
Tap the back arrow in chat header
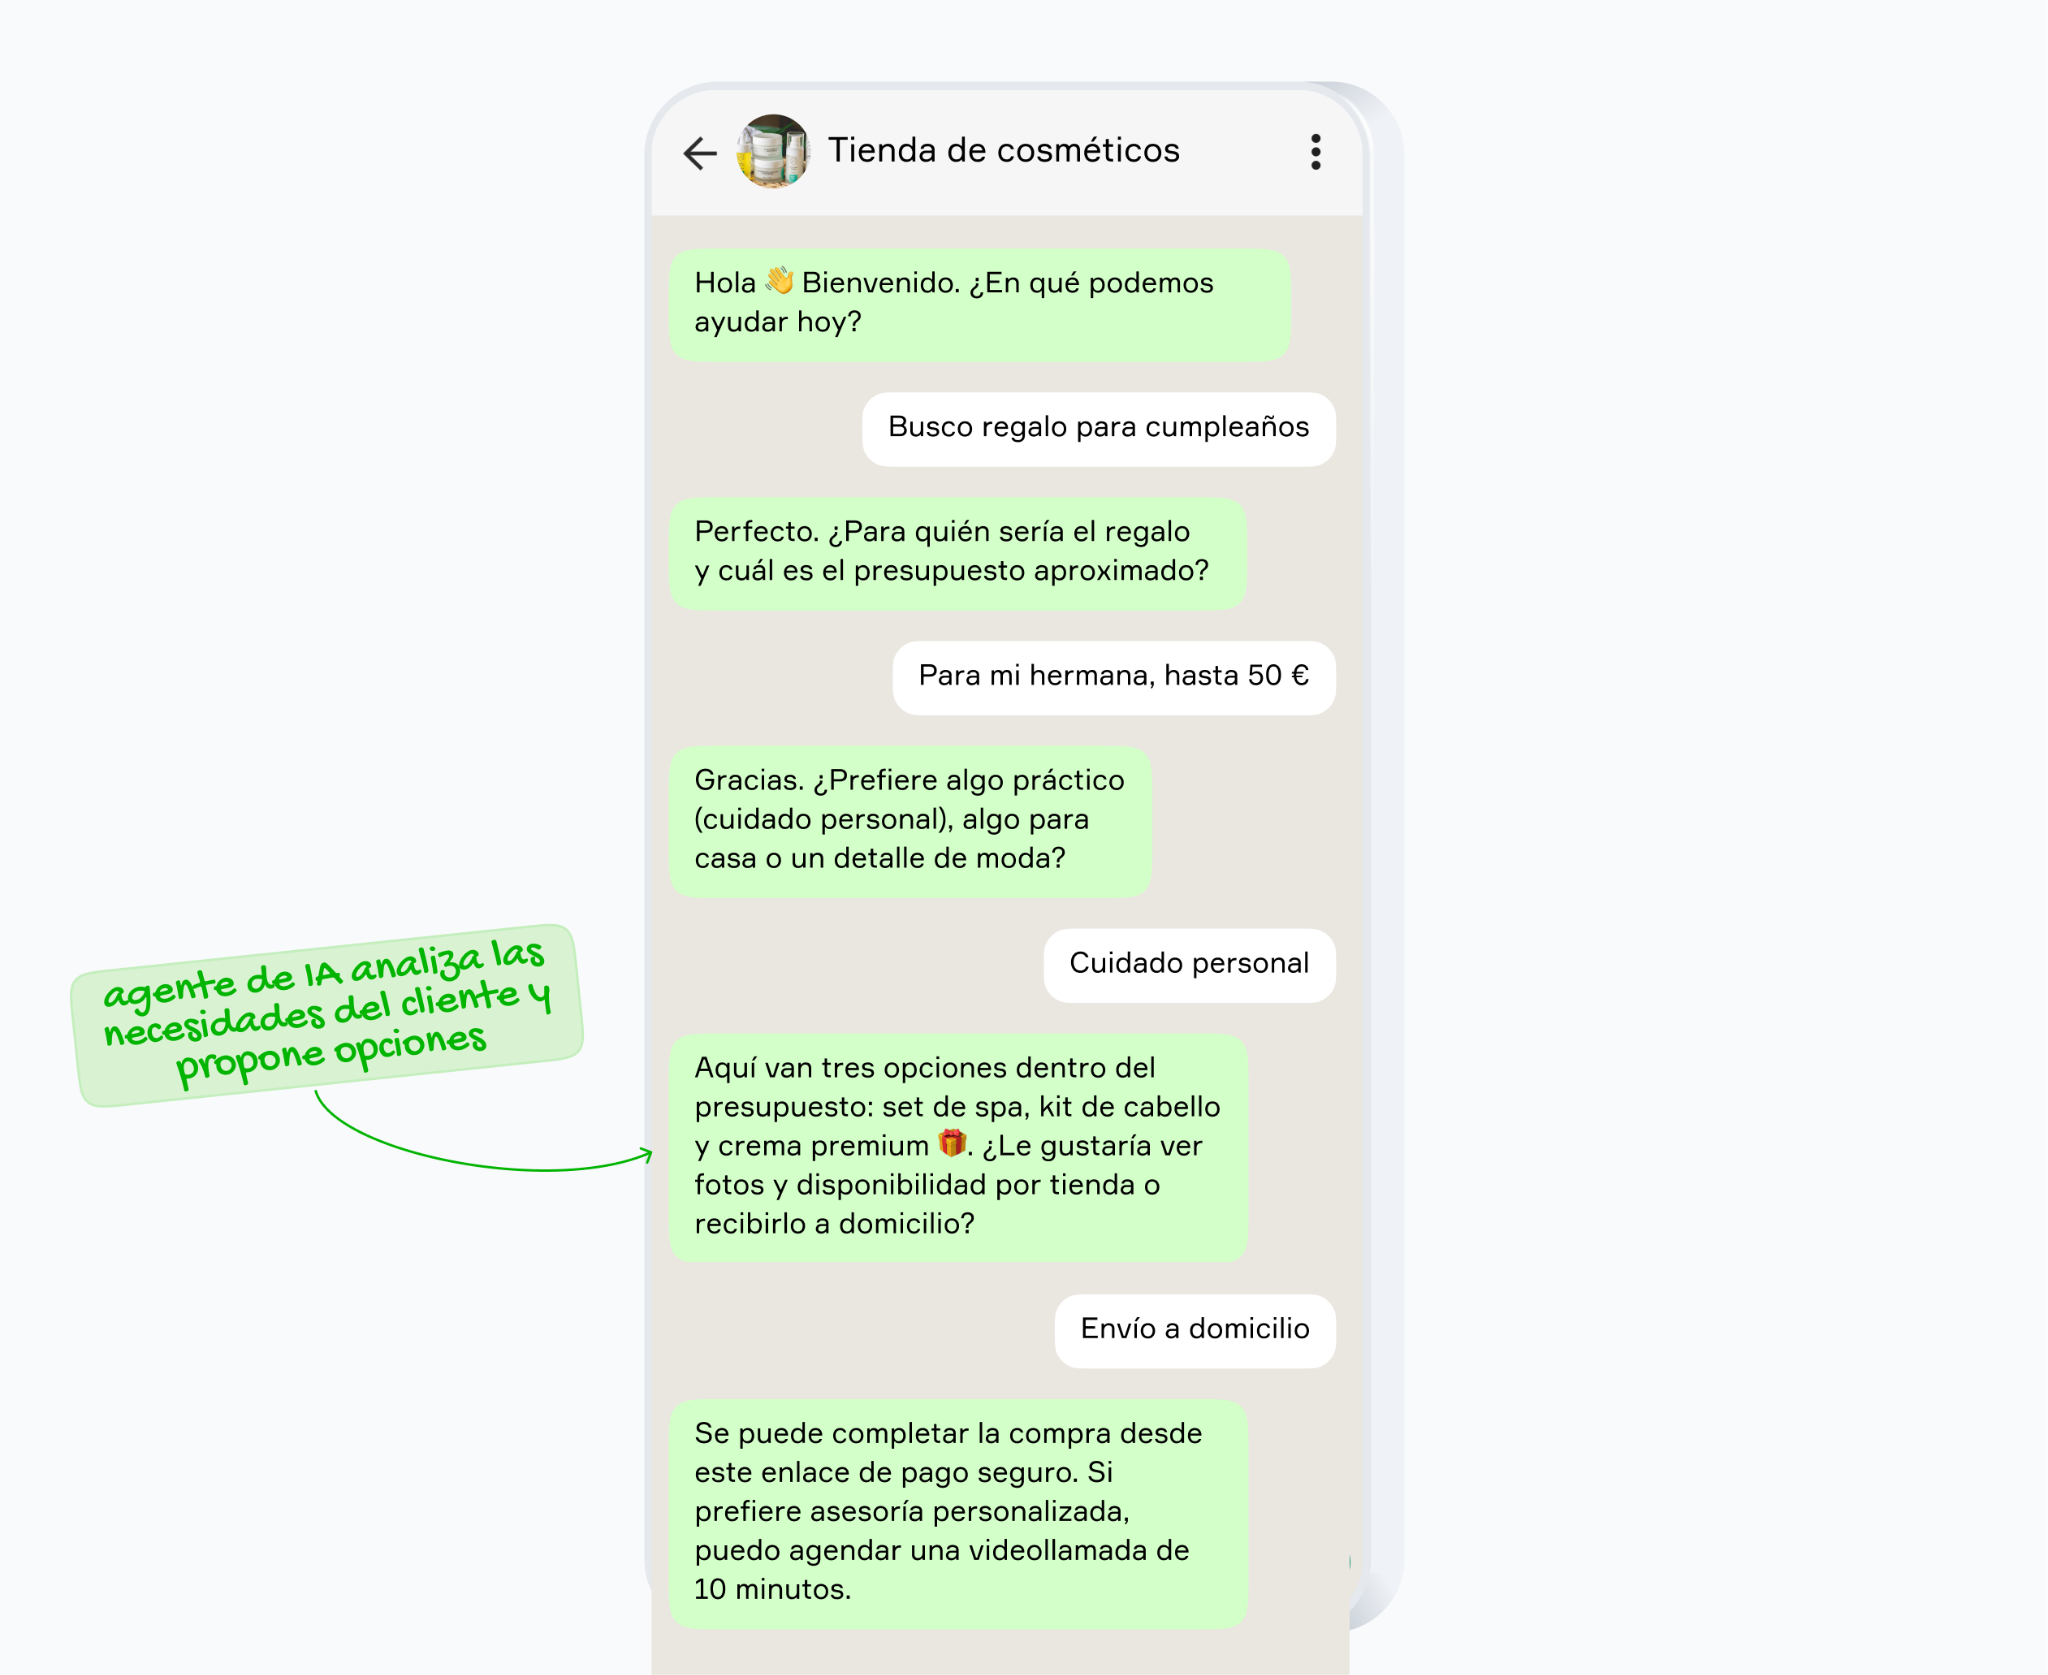[x=700, y=152]
